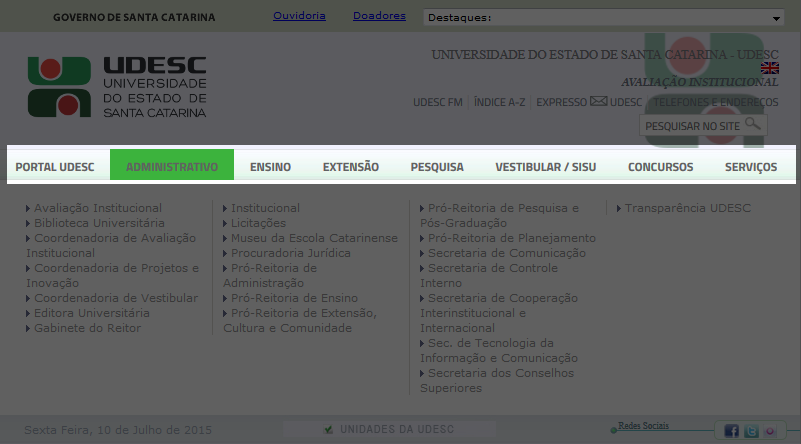The image size is (801, 444).
Task: Open Sec. de Tecnologia da Informação e Comunicação
Action: [499, 350]
